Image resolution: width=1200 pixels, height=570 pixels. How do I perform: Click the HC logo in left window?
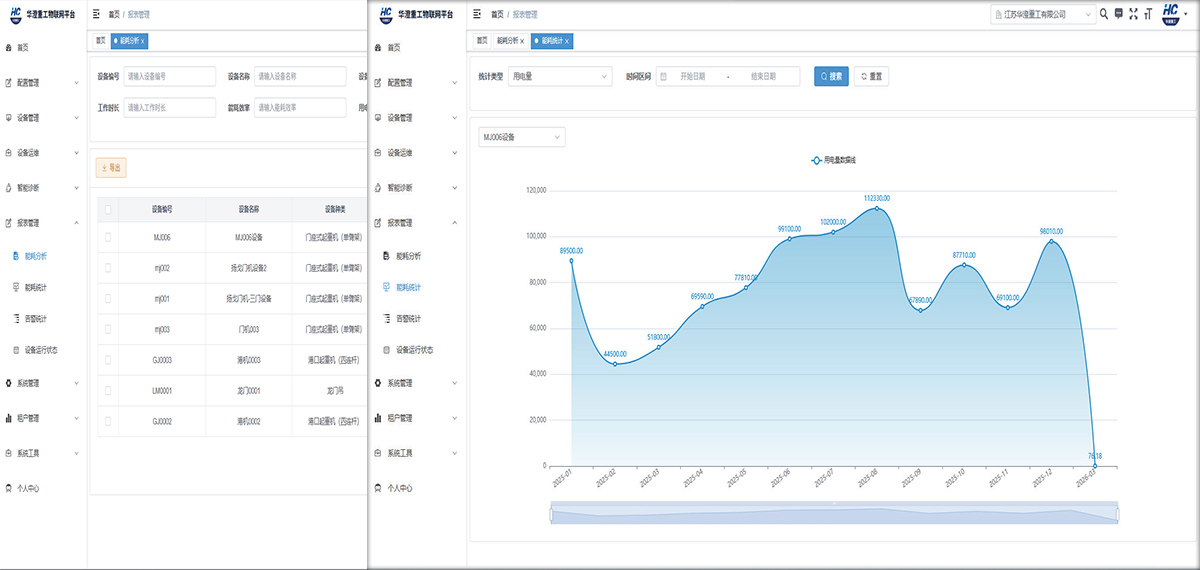point(14,14)
